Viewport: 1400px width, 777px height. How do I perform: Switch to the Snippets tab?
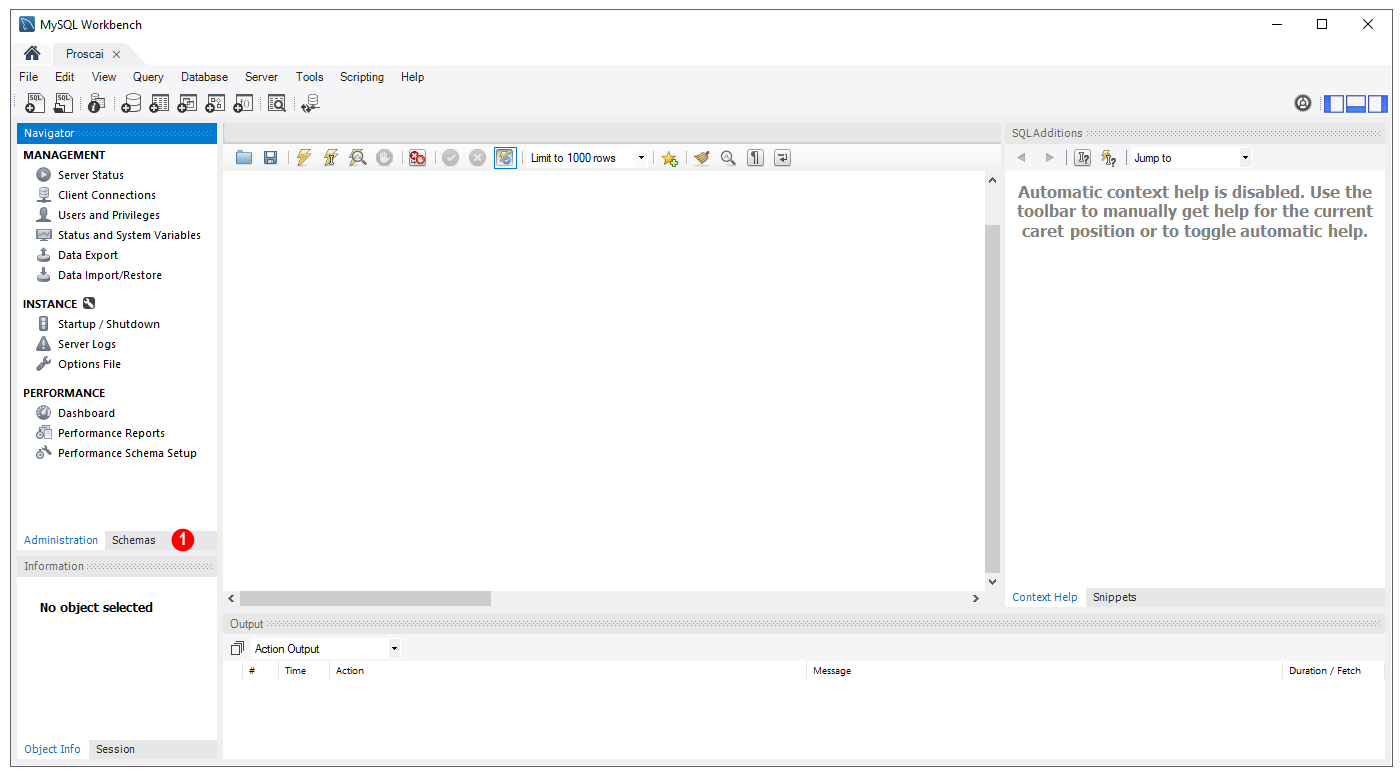tap(1114, 597)
